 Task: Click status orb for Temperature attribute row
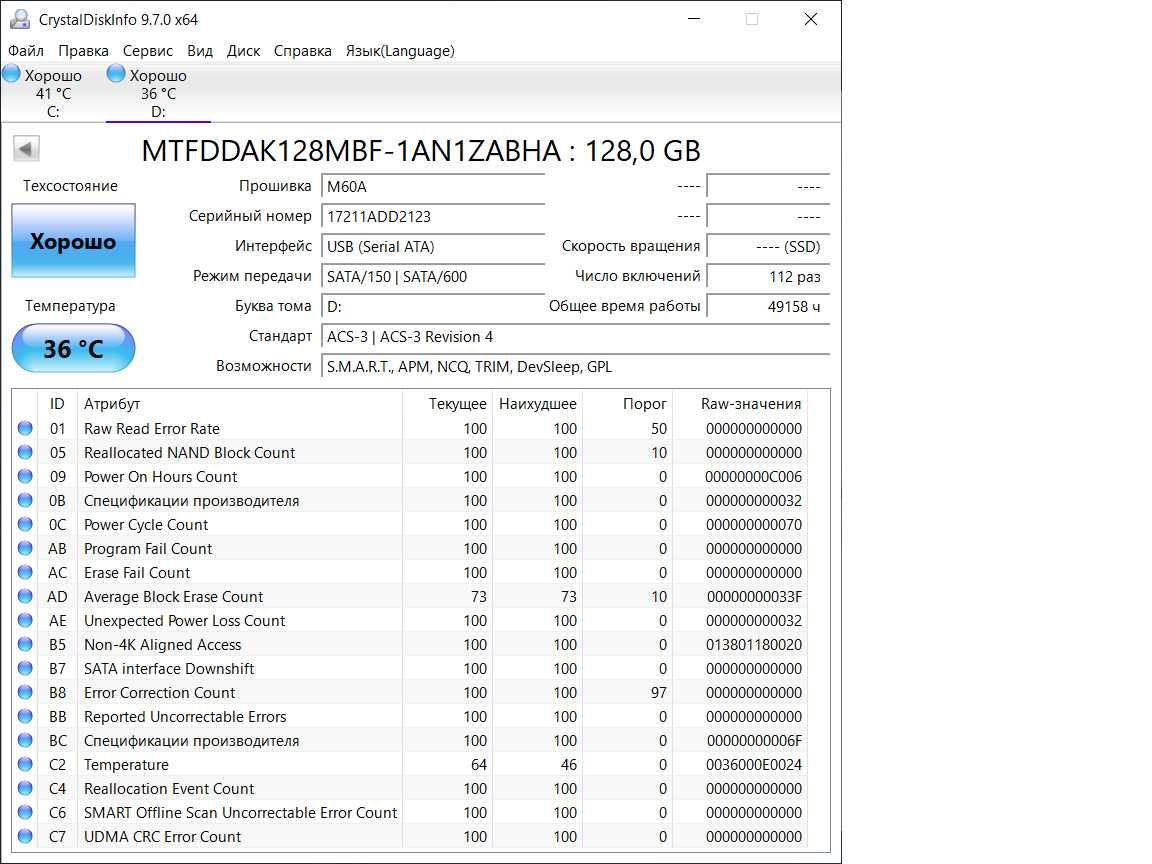(25, 764)
